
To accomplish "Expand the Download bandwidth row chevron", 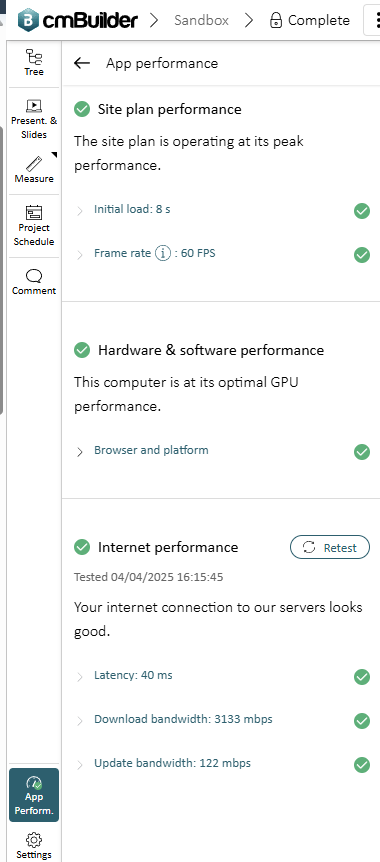I will [80, 720].
